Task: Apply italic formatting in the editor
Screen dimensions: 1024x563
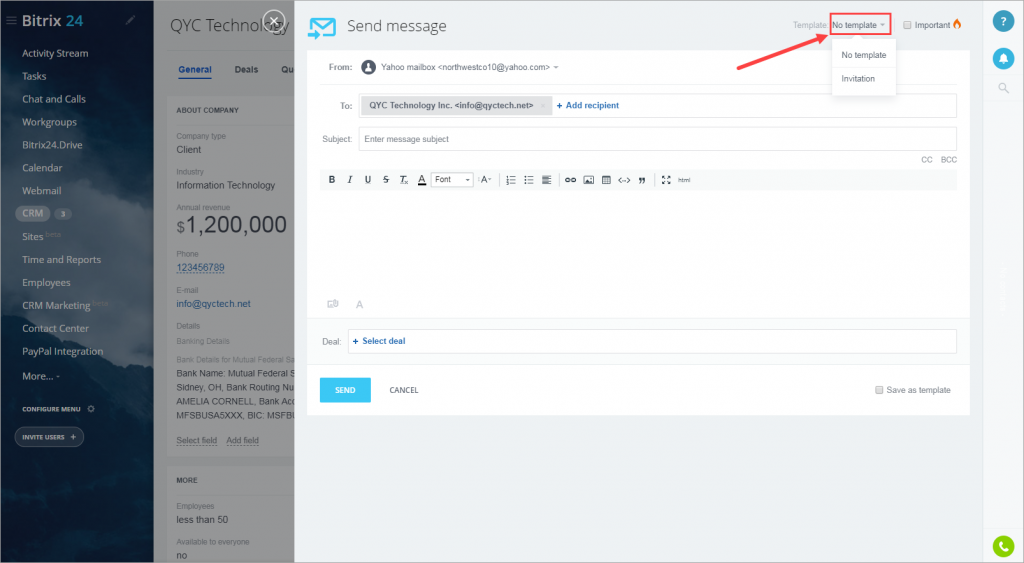Action: point(349,180)
